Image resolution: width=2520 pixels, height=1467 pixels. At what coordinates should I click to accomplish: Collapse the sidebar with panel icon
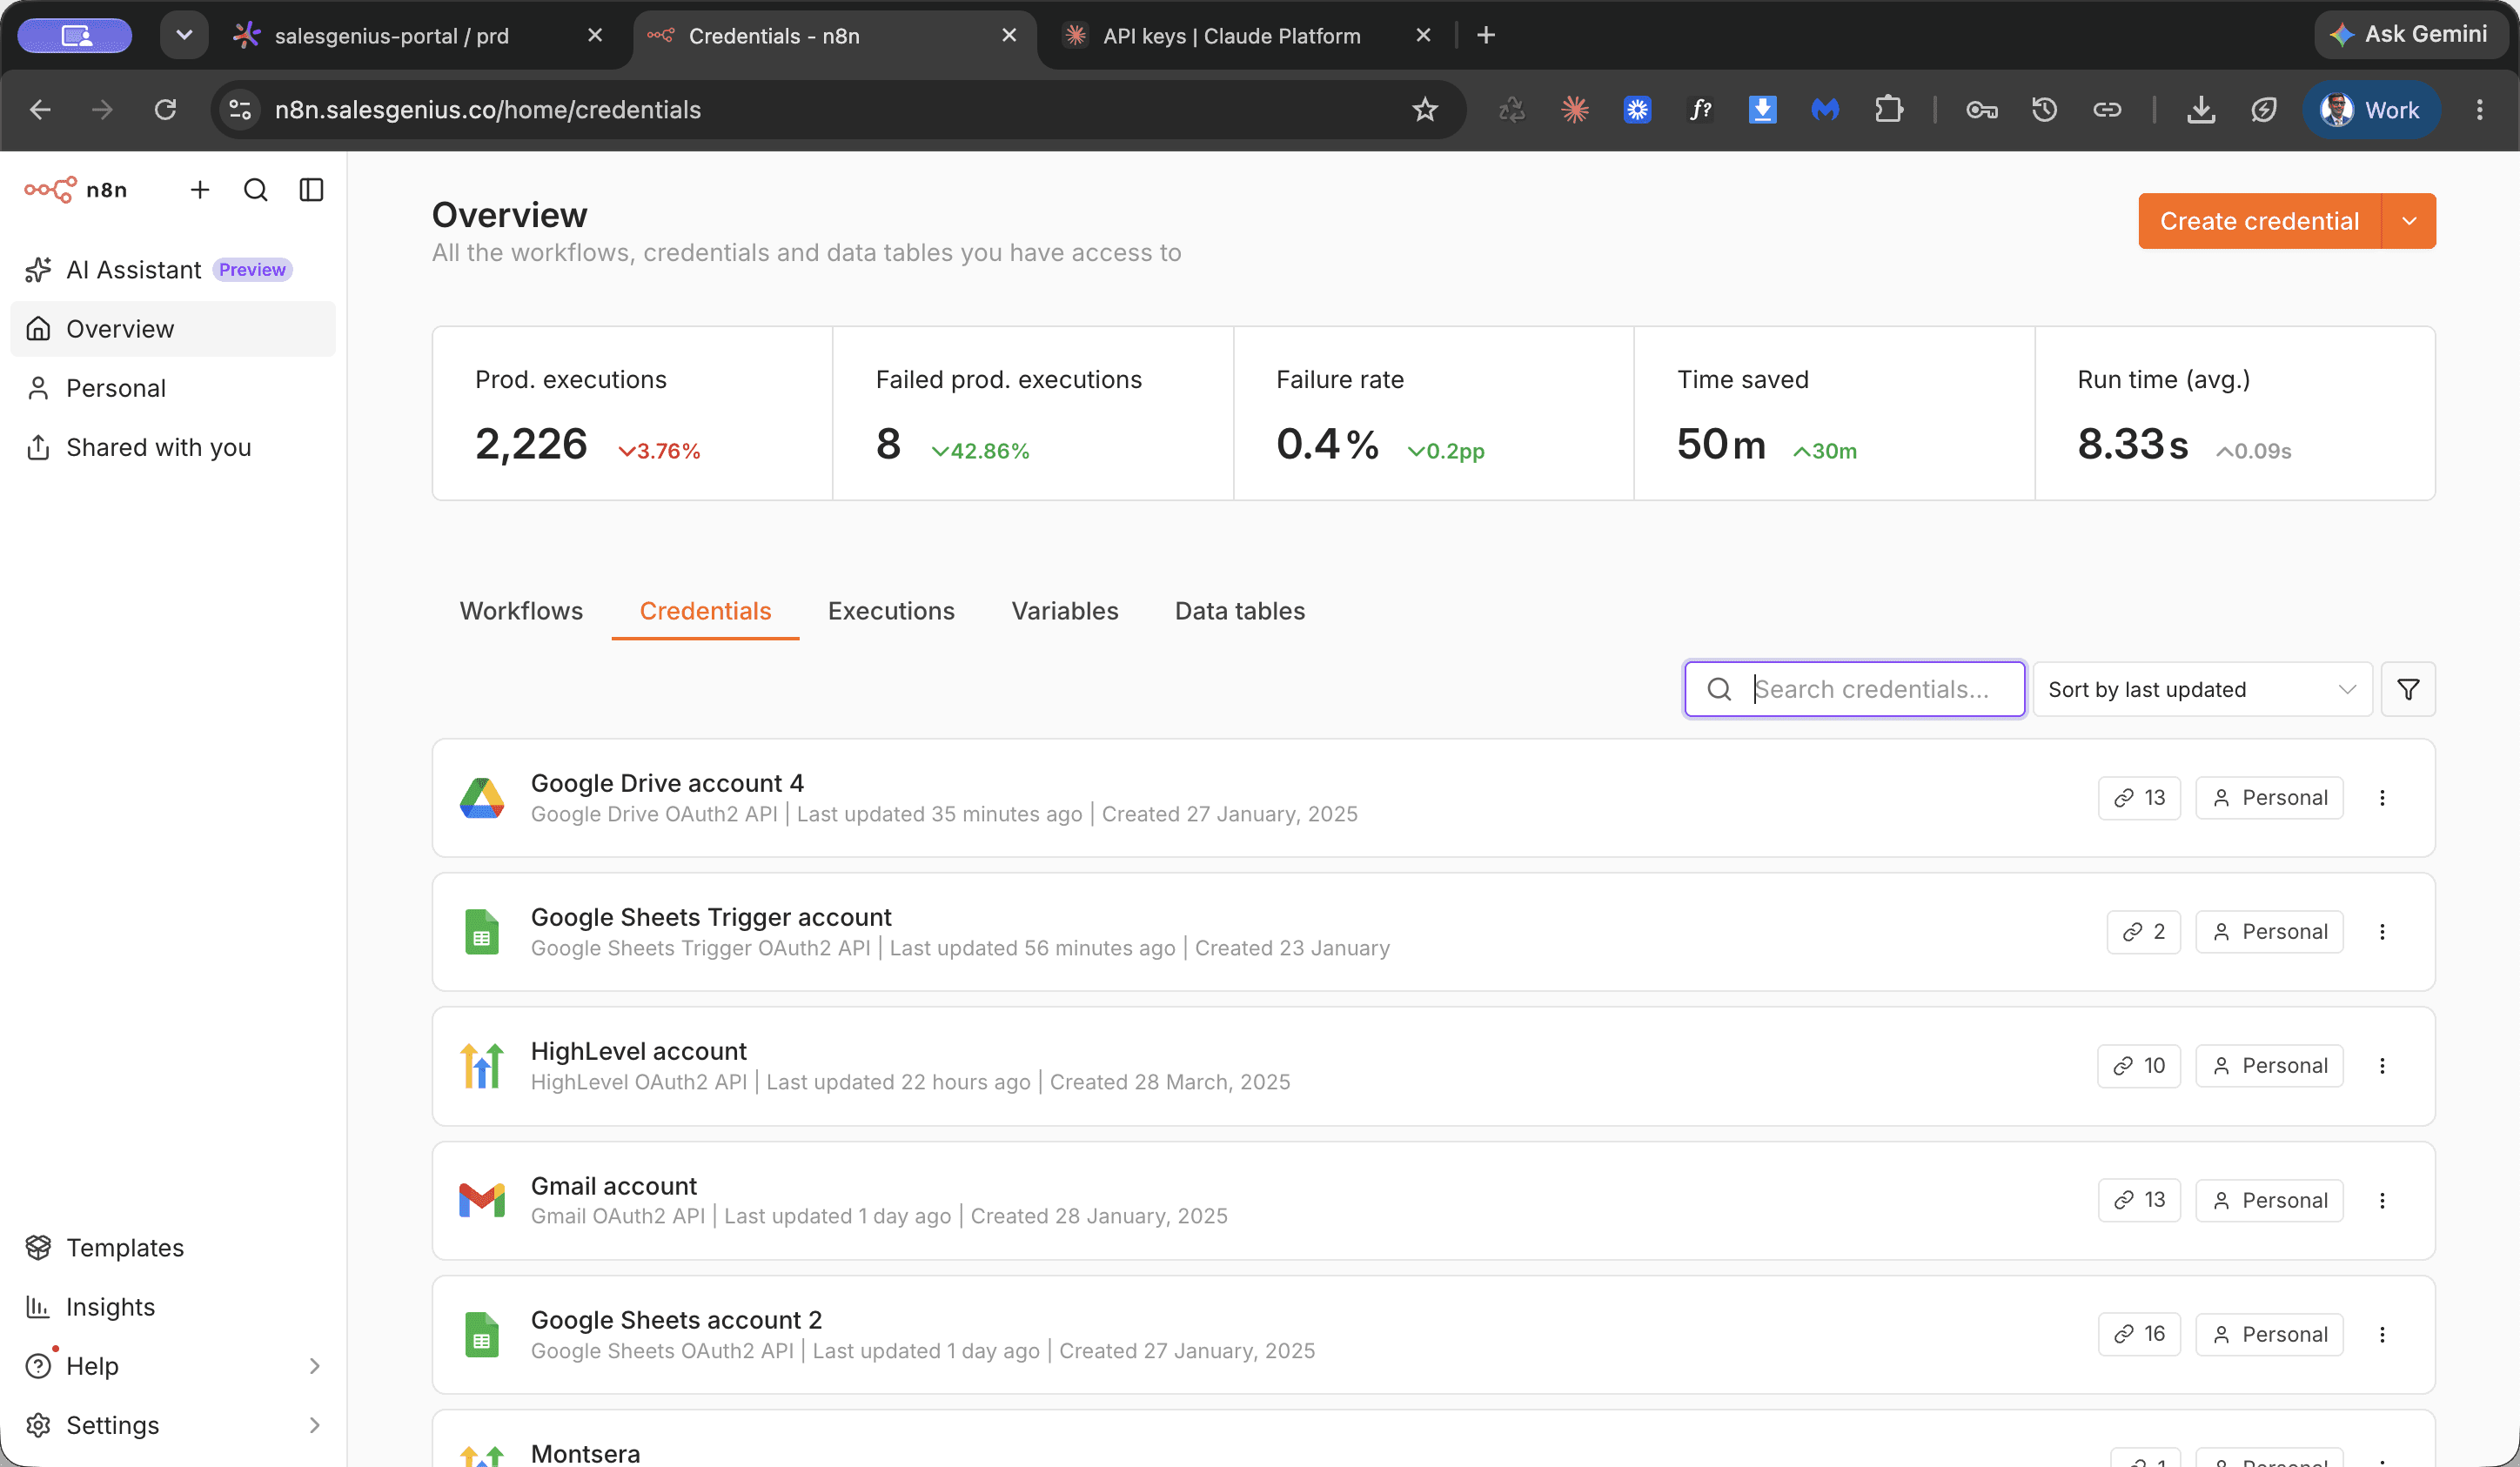point(312,190)
